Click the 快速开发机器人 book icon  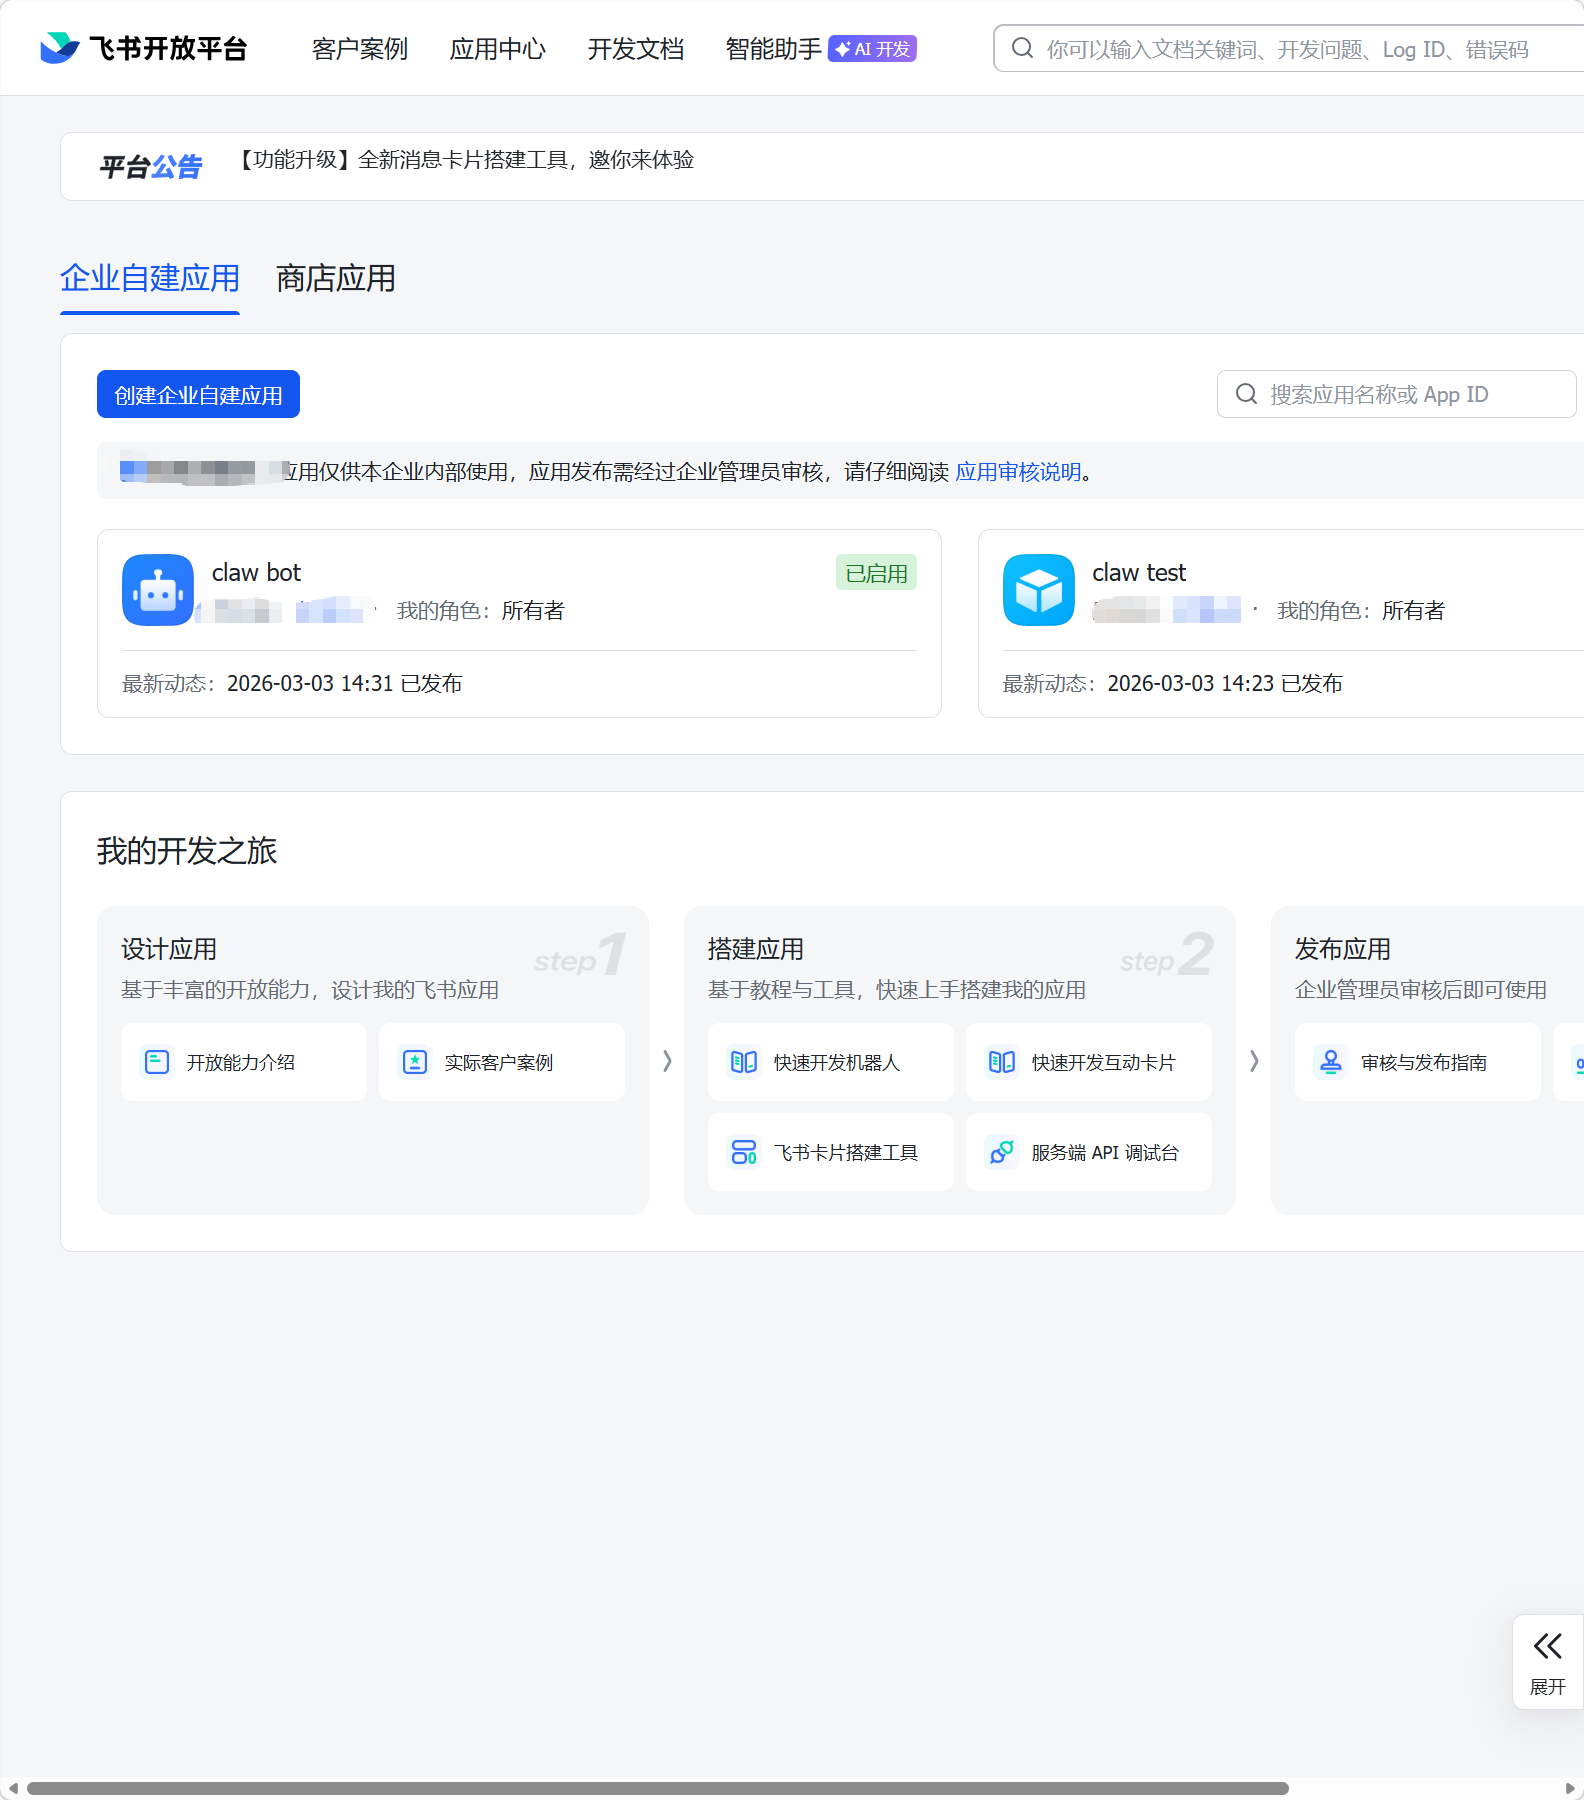pyautogui.click(x=744, y=1062)
